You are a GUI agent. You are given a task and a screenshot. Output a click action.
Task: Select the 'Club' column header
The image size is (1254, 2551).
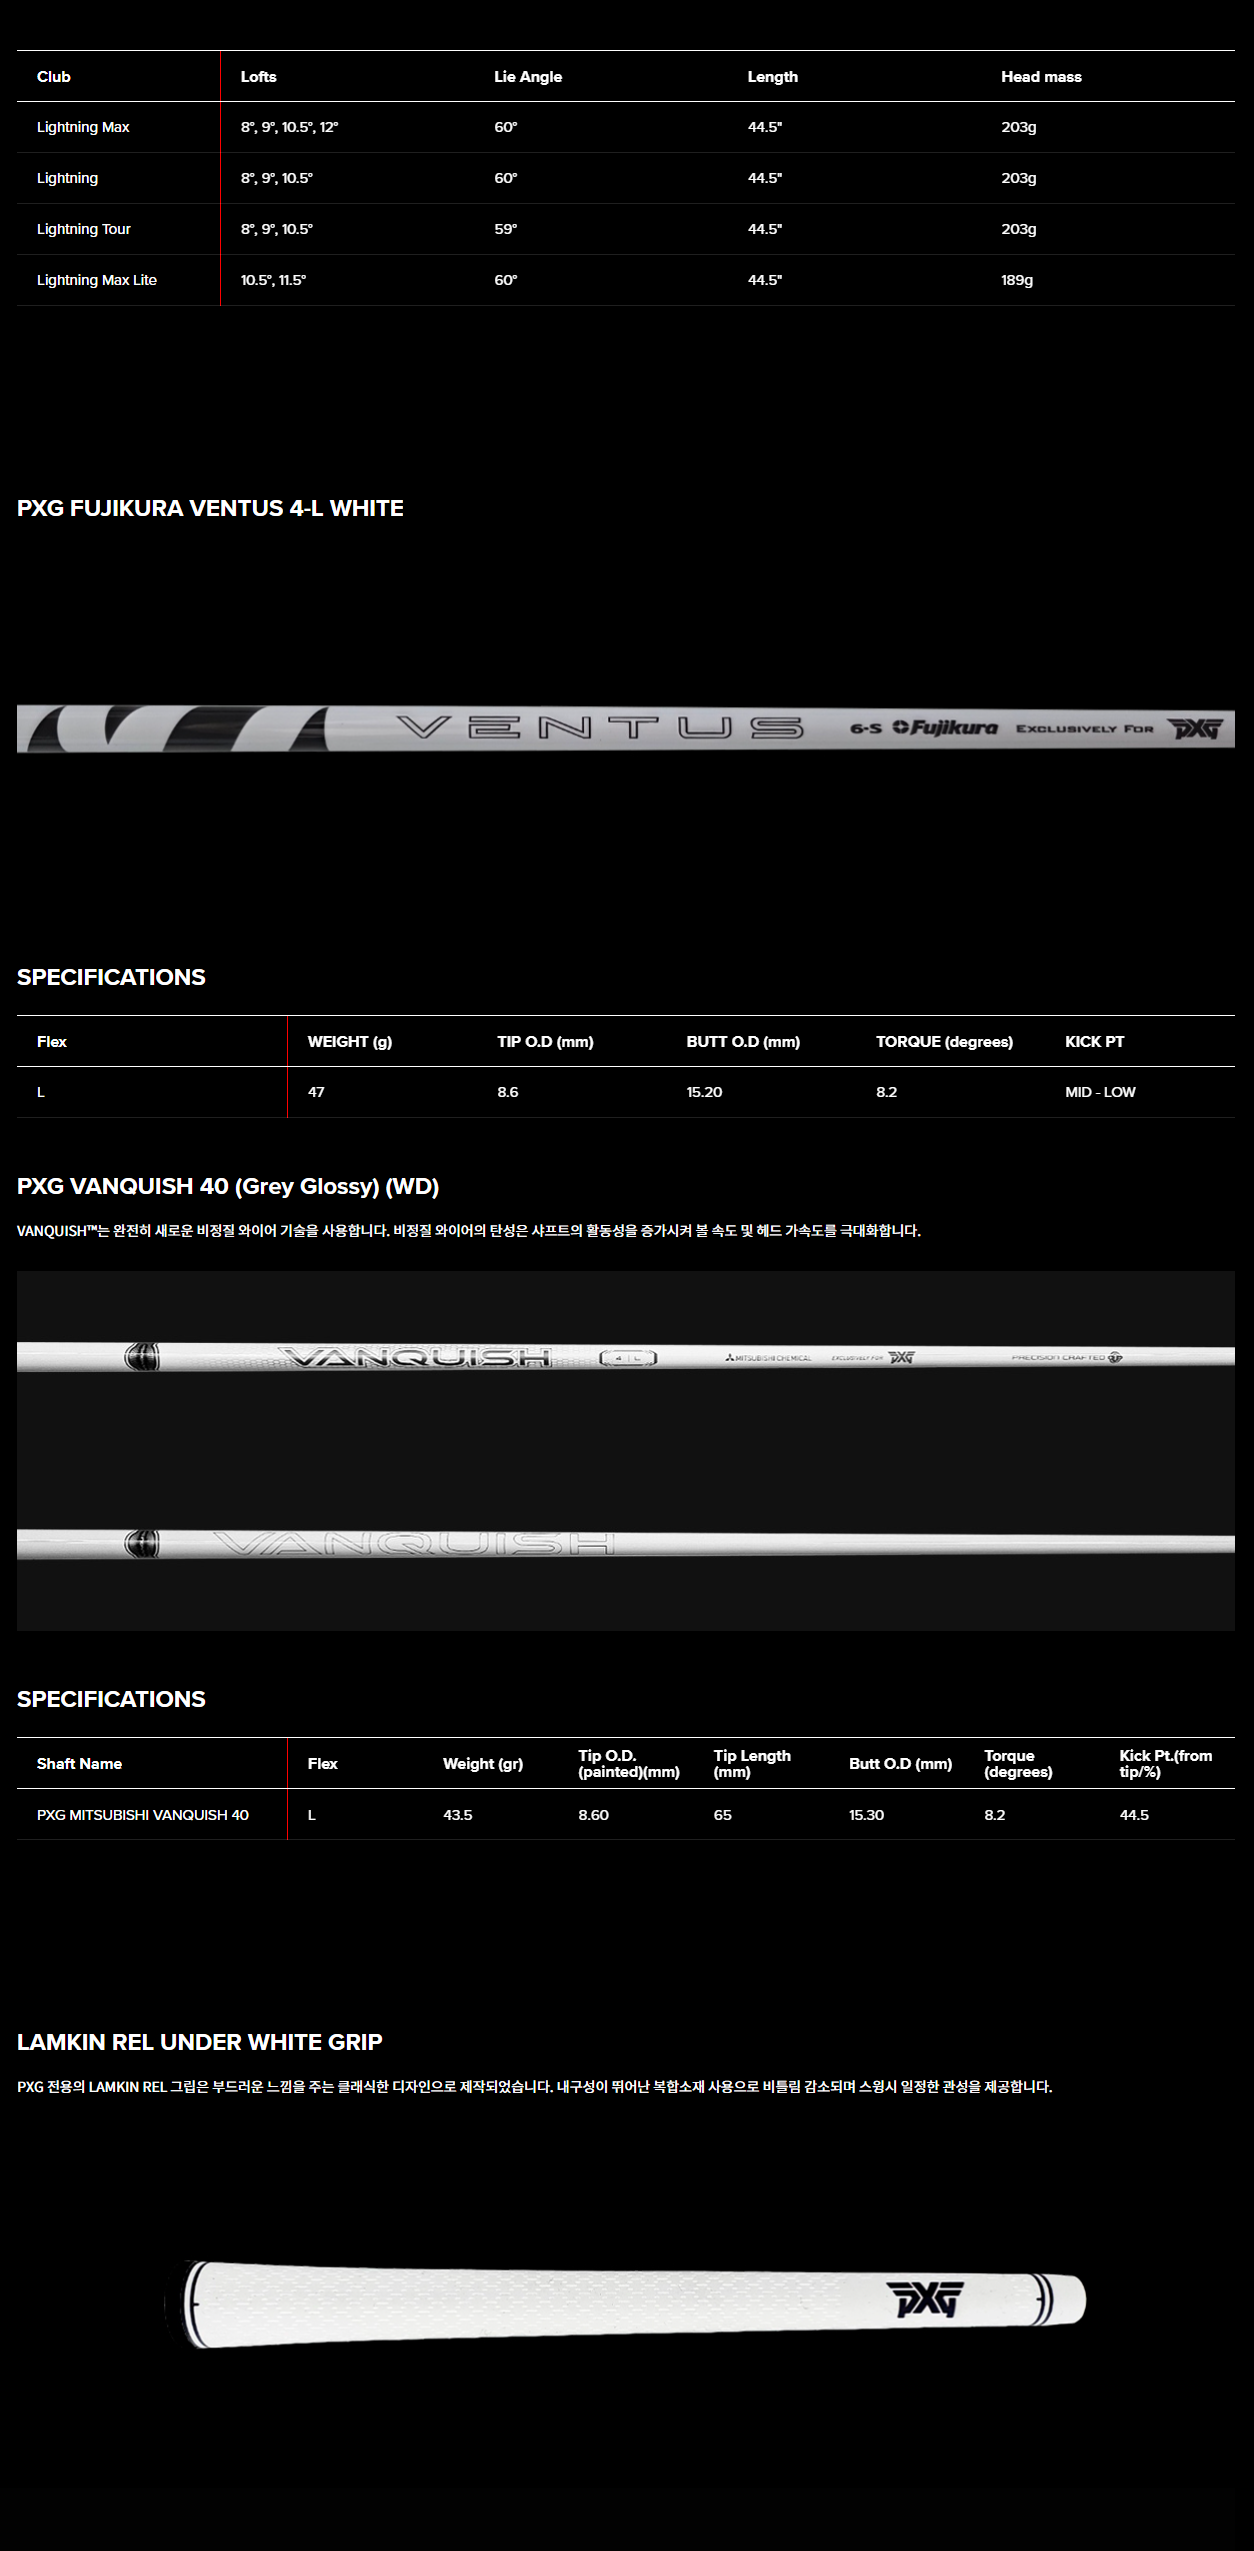[54, 77]
